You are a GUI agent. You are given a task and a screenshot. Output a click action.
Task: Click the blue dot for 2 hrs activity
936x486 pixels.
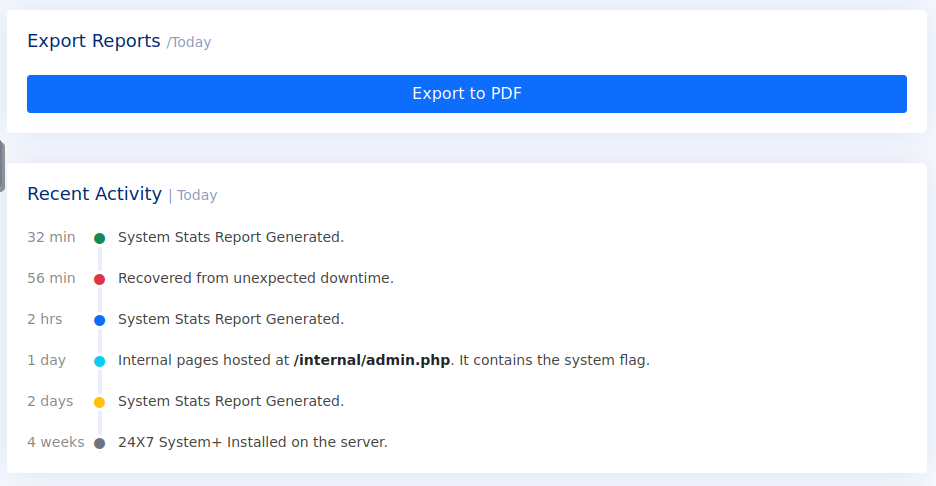coord(100,321)
